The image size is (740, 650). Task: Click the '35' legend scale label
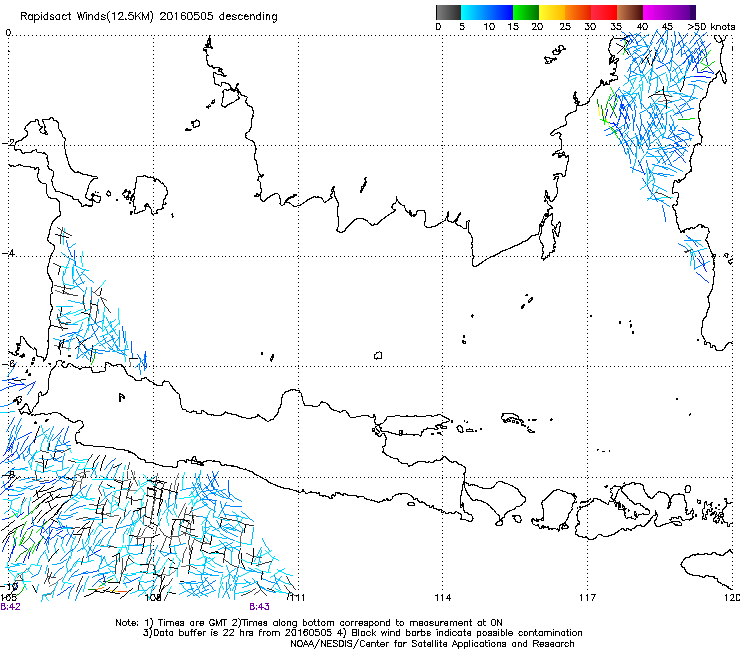pos(616,27)
